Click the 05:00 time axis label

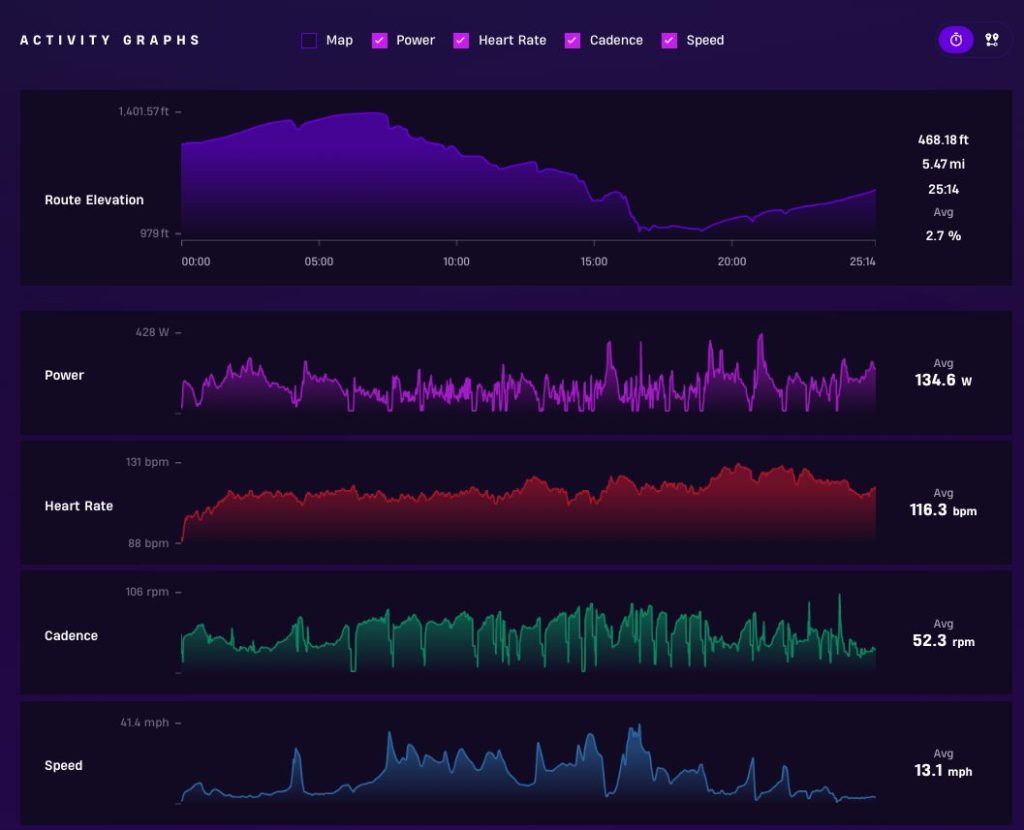coord(319,262)
